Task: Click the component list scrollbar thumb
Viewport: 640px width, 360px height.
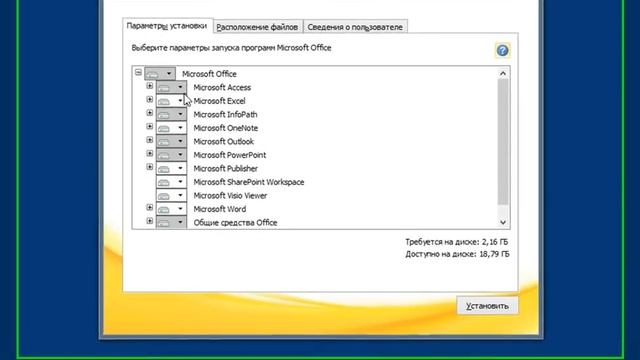Action: pos(503,142)
